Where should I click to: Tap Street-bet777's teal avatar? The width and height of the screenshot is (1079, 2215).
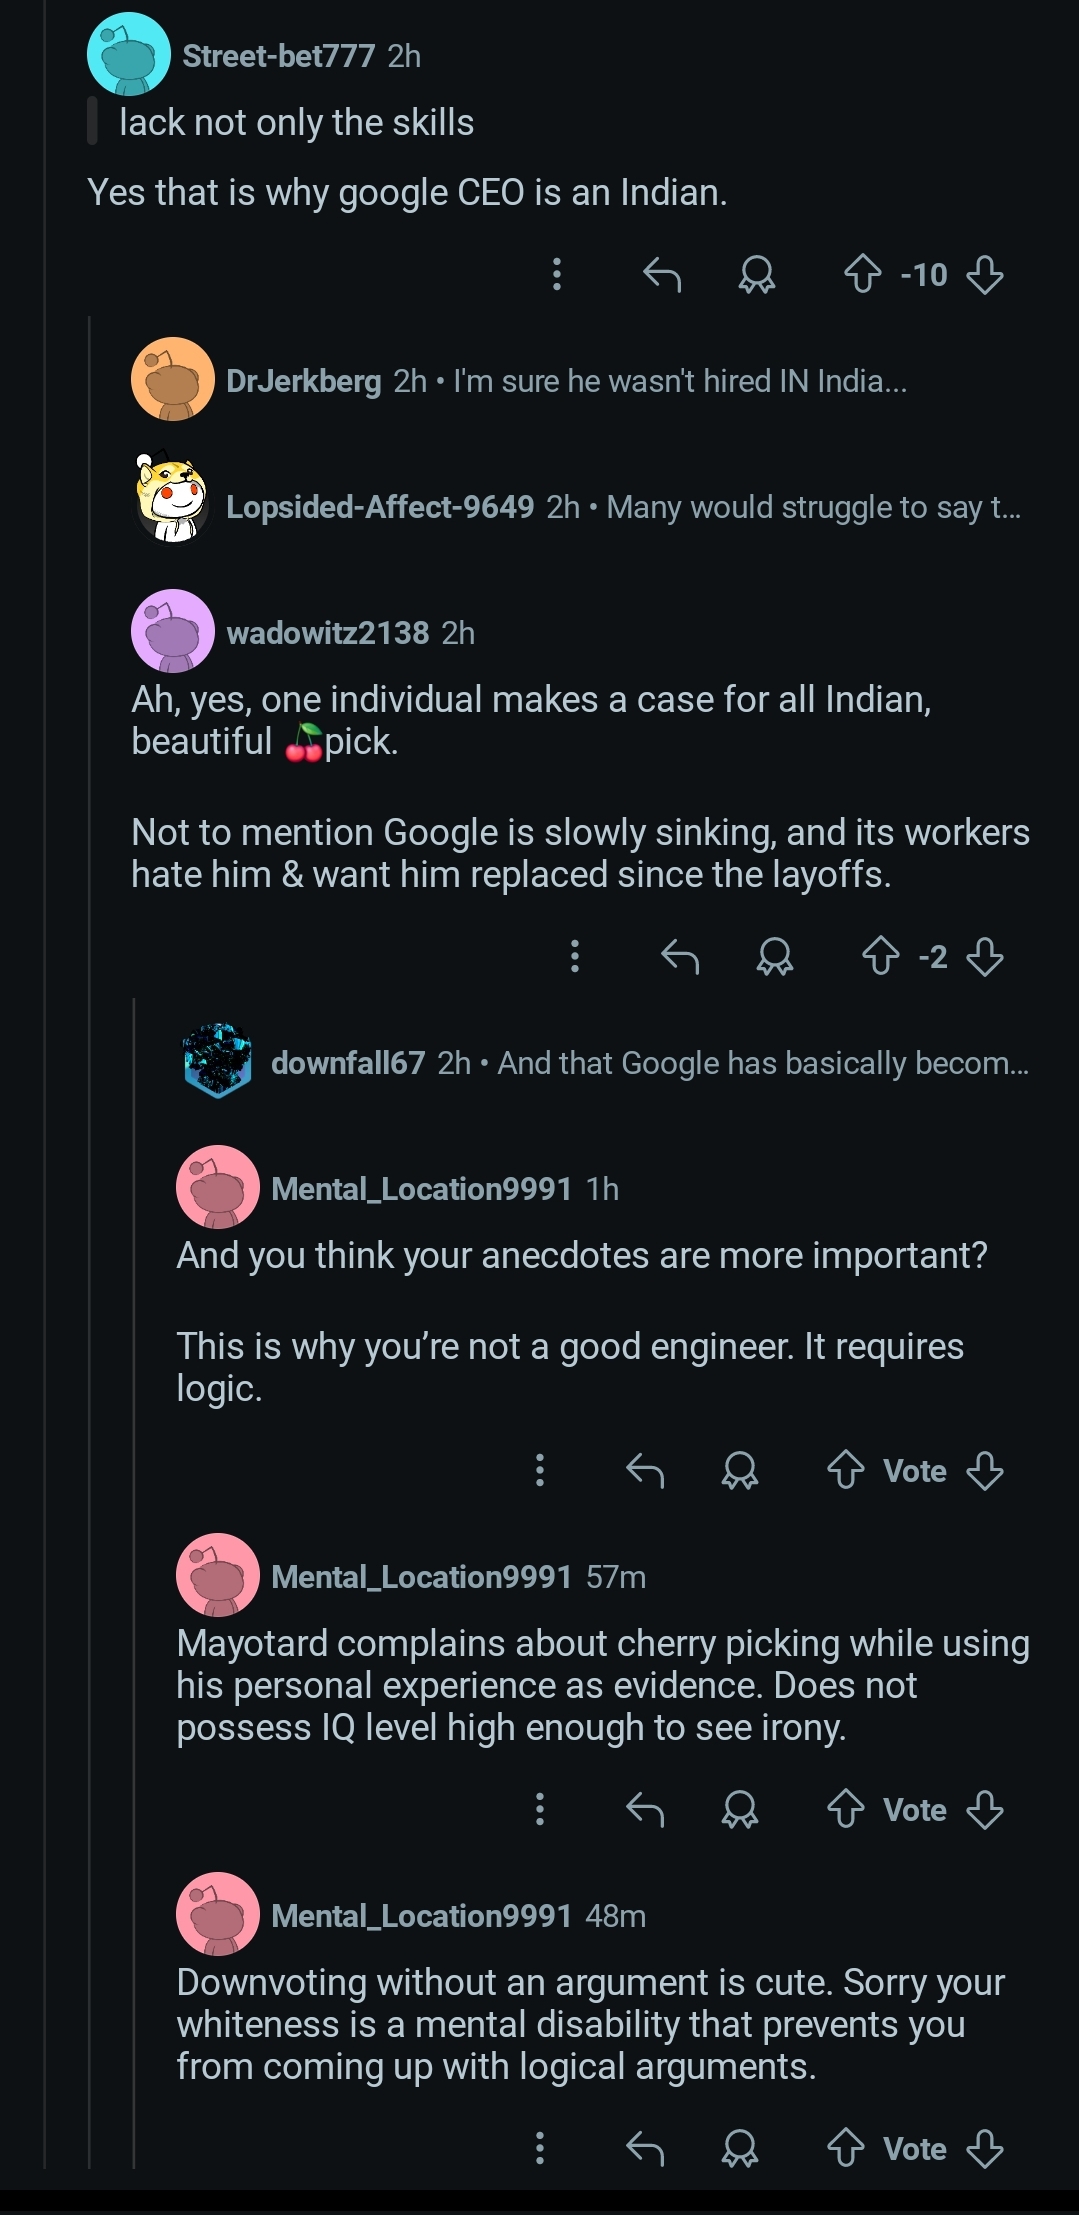(x=129, y=54)
